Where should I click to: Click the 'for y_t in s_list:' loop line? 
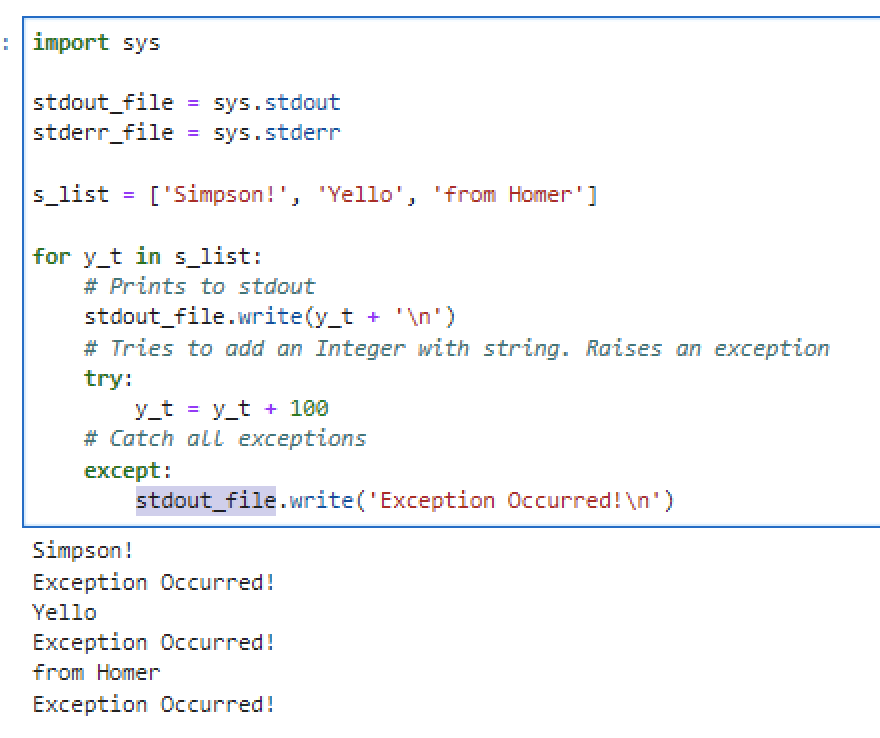pos(147,257)
